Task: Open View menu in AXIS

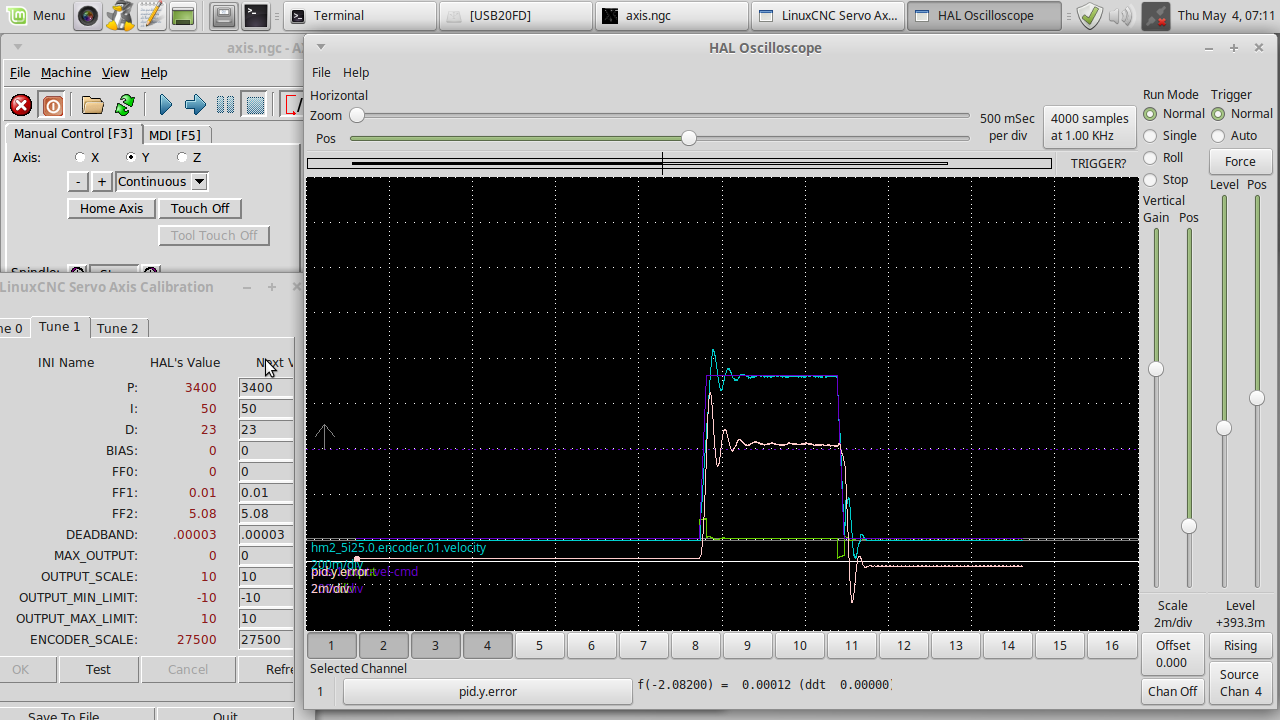Action: [116, 72]
